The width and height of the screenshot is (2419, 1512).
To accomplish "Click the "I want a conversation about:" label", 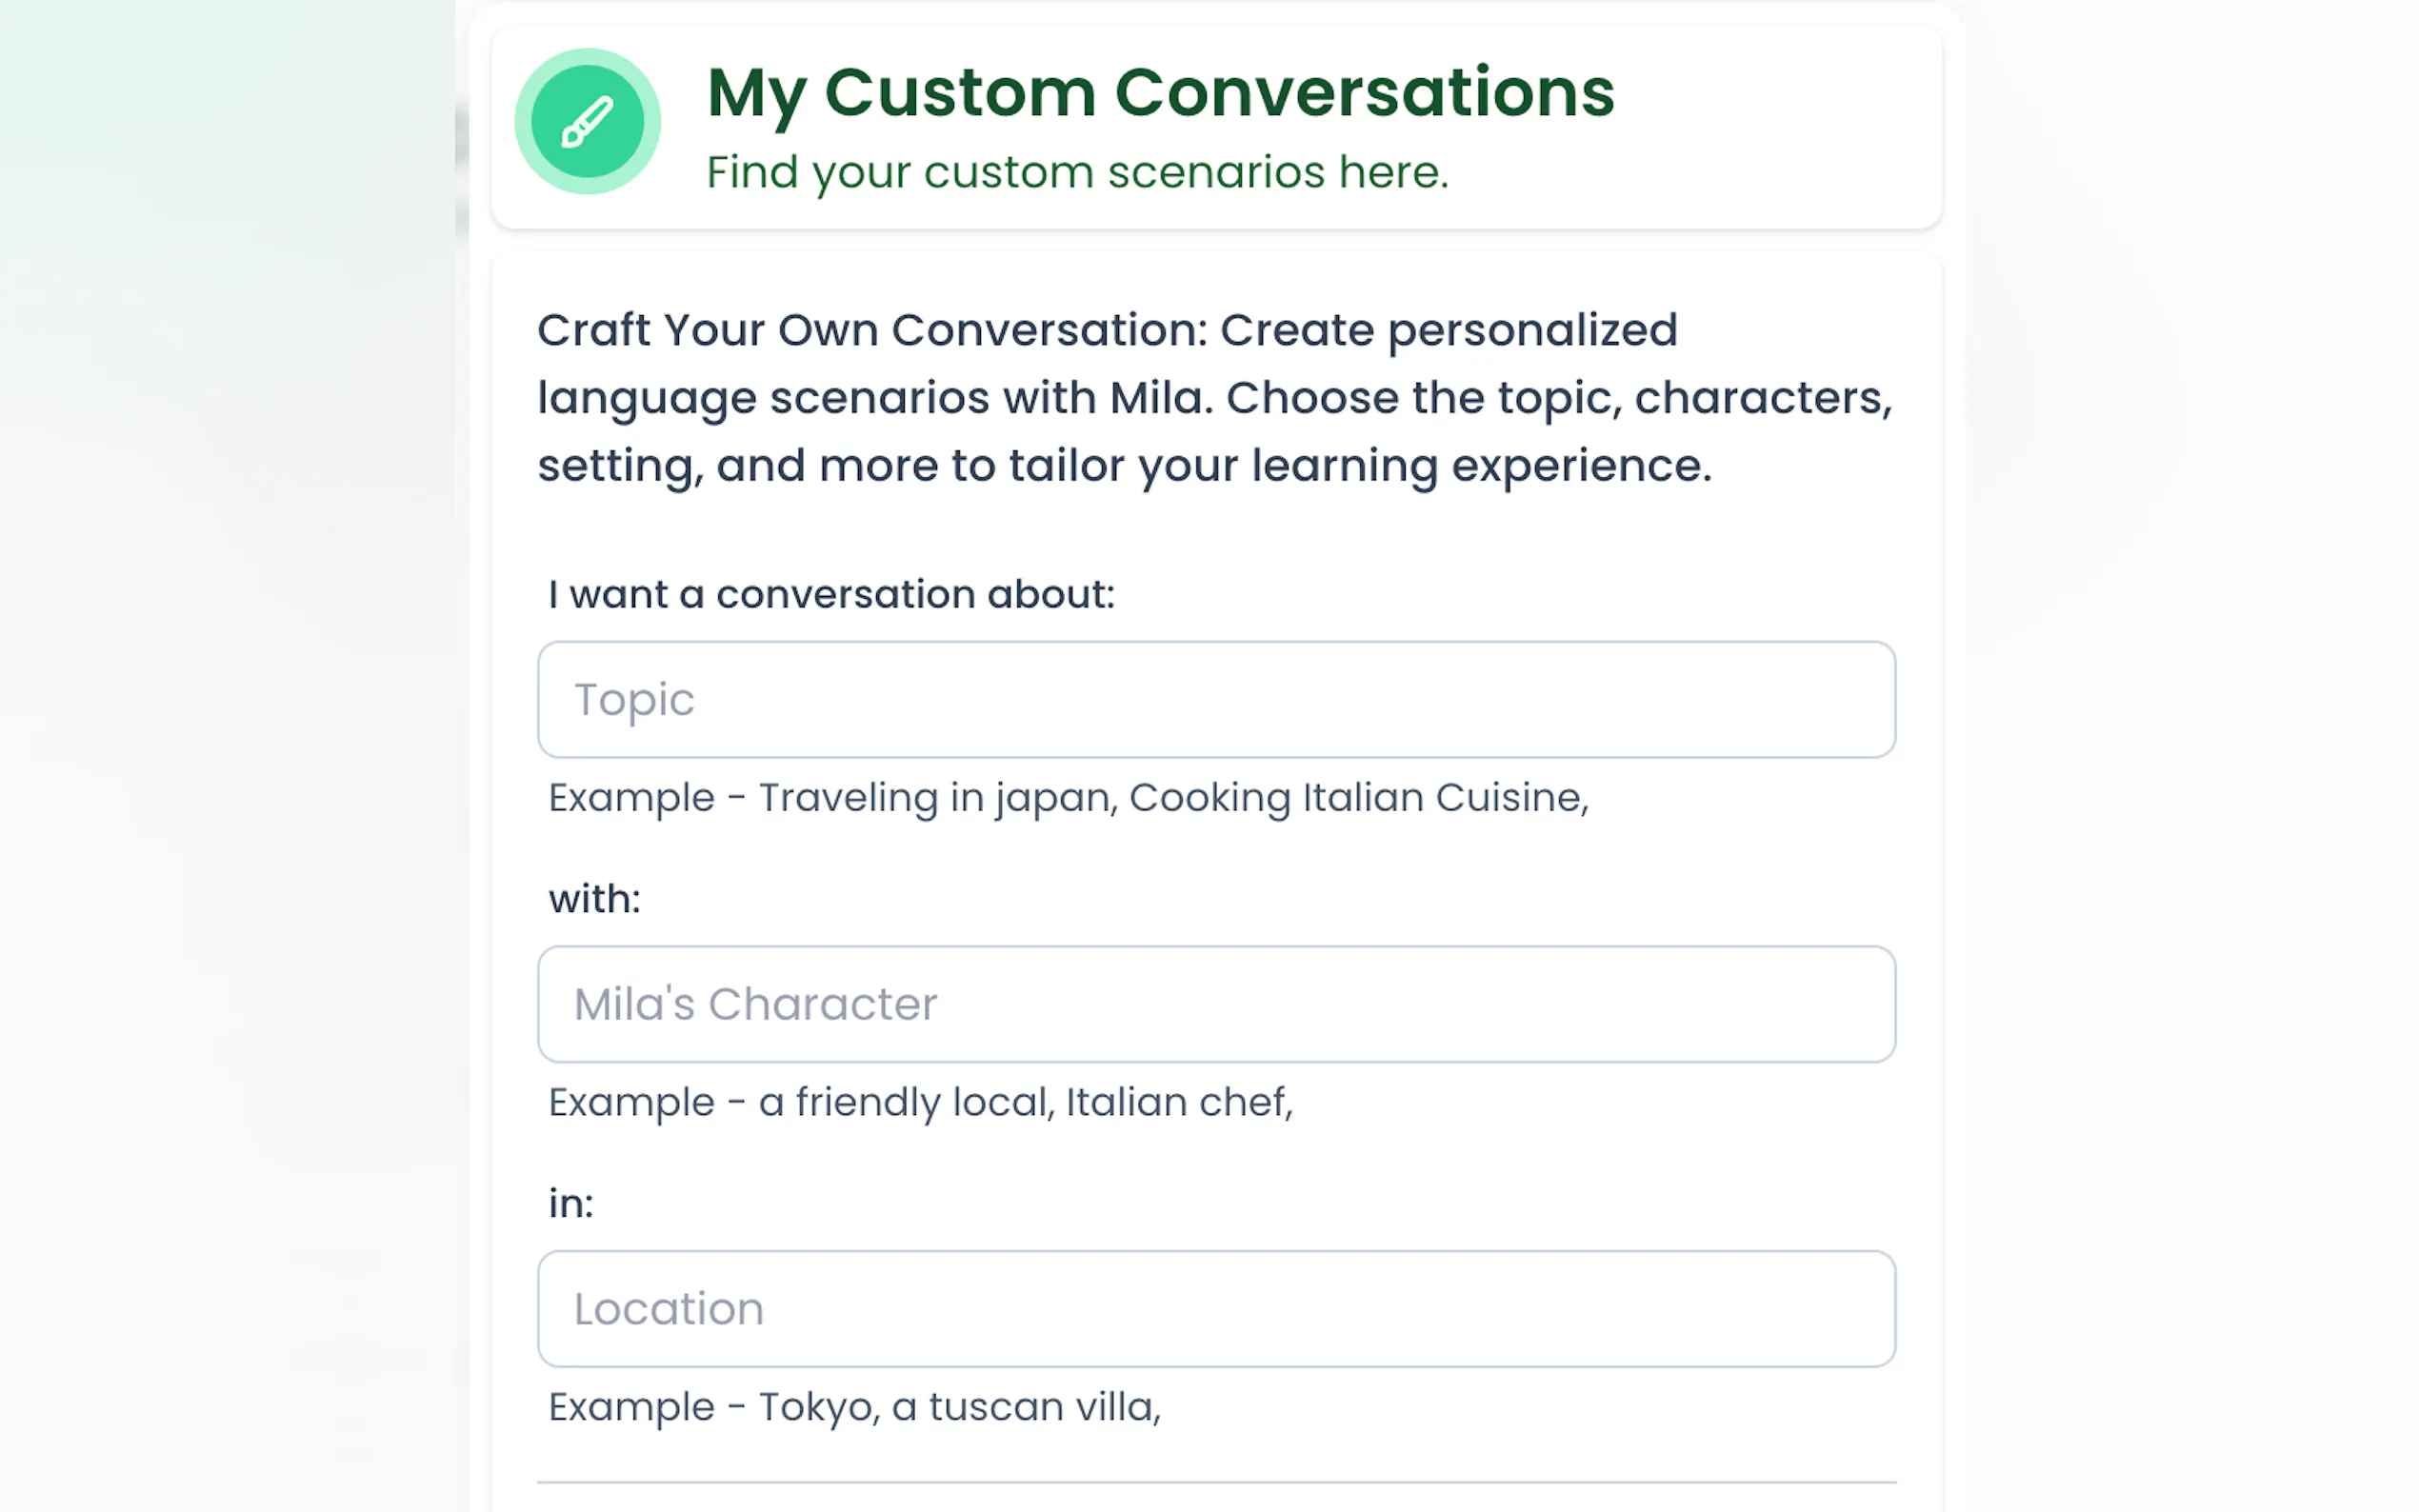I will (830, 594).
